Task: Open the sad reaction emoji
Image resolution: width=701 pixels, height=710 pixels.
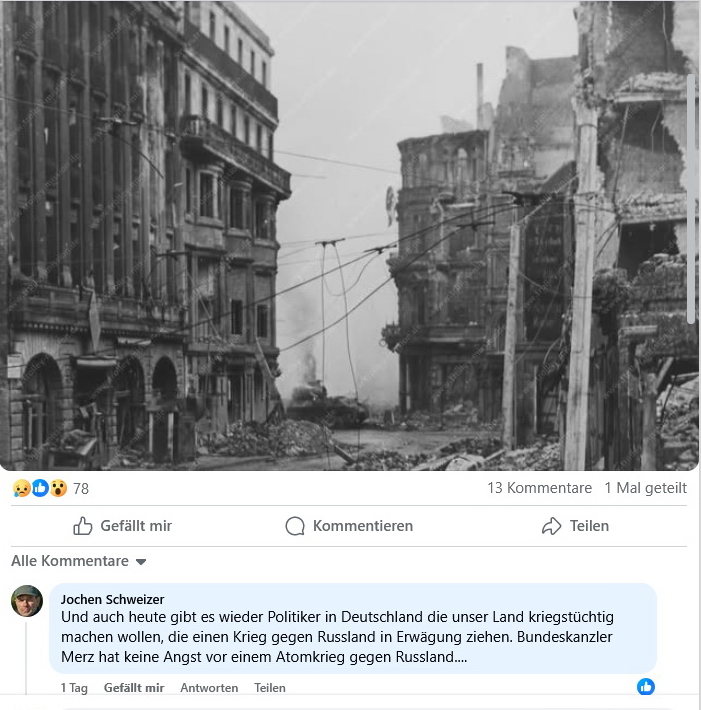Action: coord(22,488)
